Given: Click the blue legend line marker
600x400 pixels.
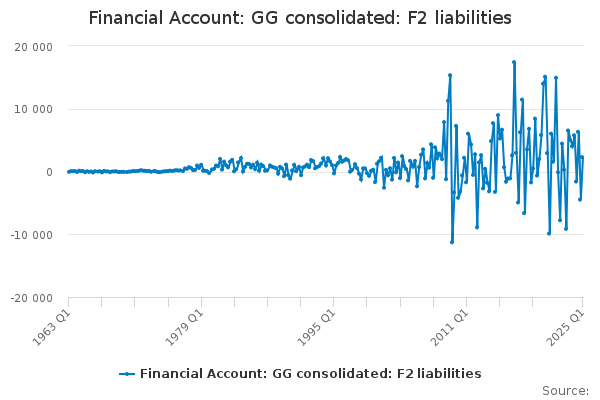Looking at the screenshot, I should (127, 374).
